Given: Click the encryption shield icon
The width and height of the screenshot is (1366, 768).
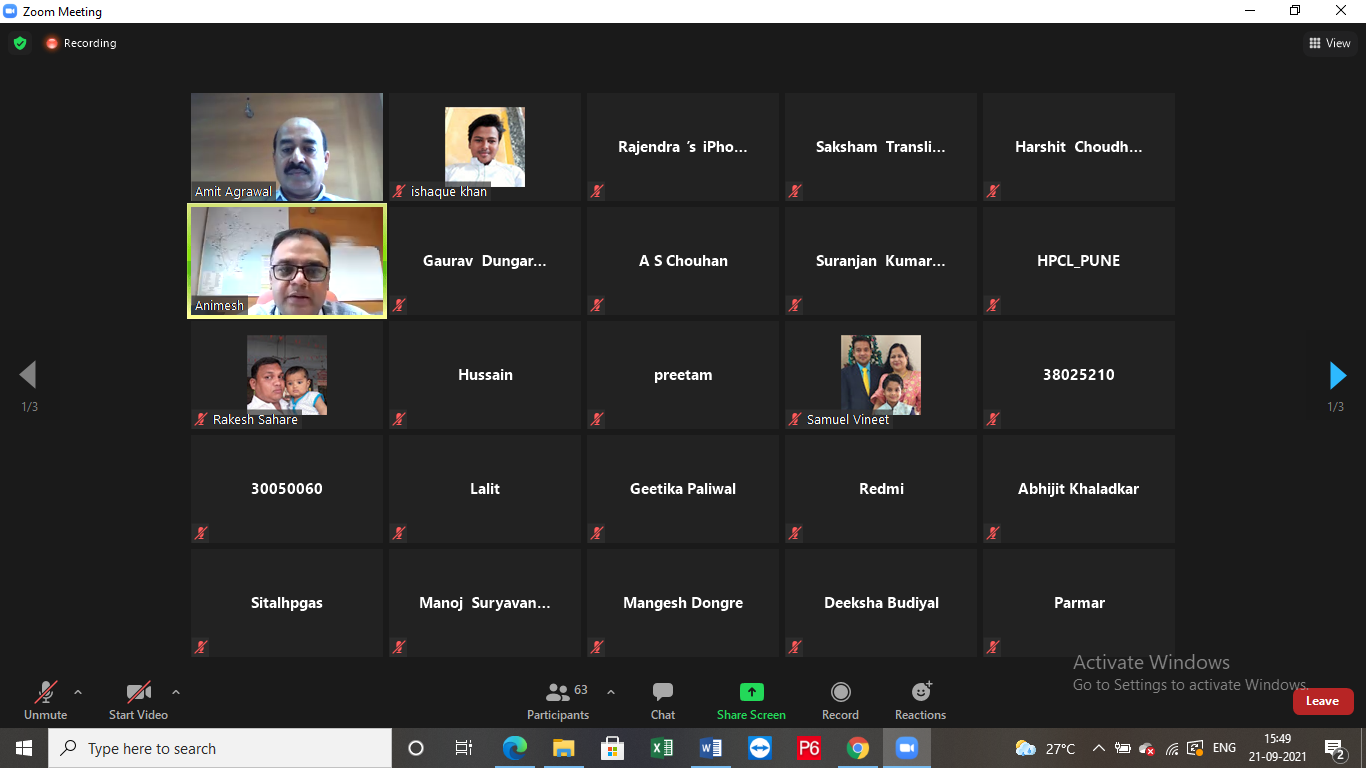Looking at the screenshot, I should (x=19, y=43).
